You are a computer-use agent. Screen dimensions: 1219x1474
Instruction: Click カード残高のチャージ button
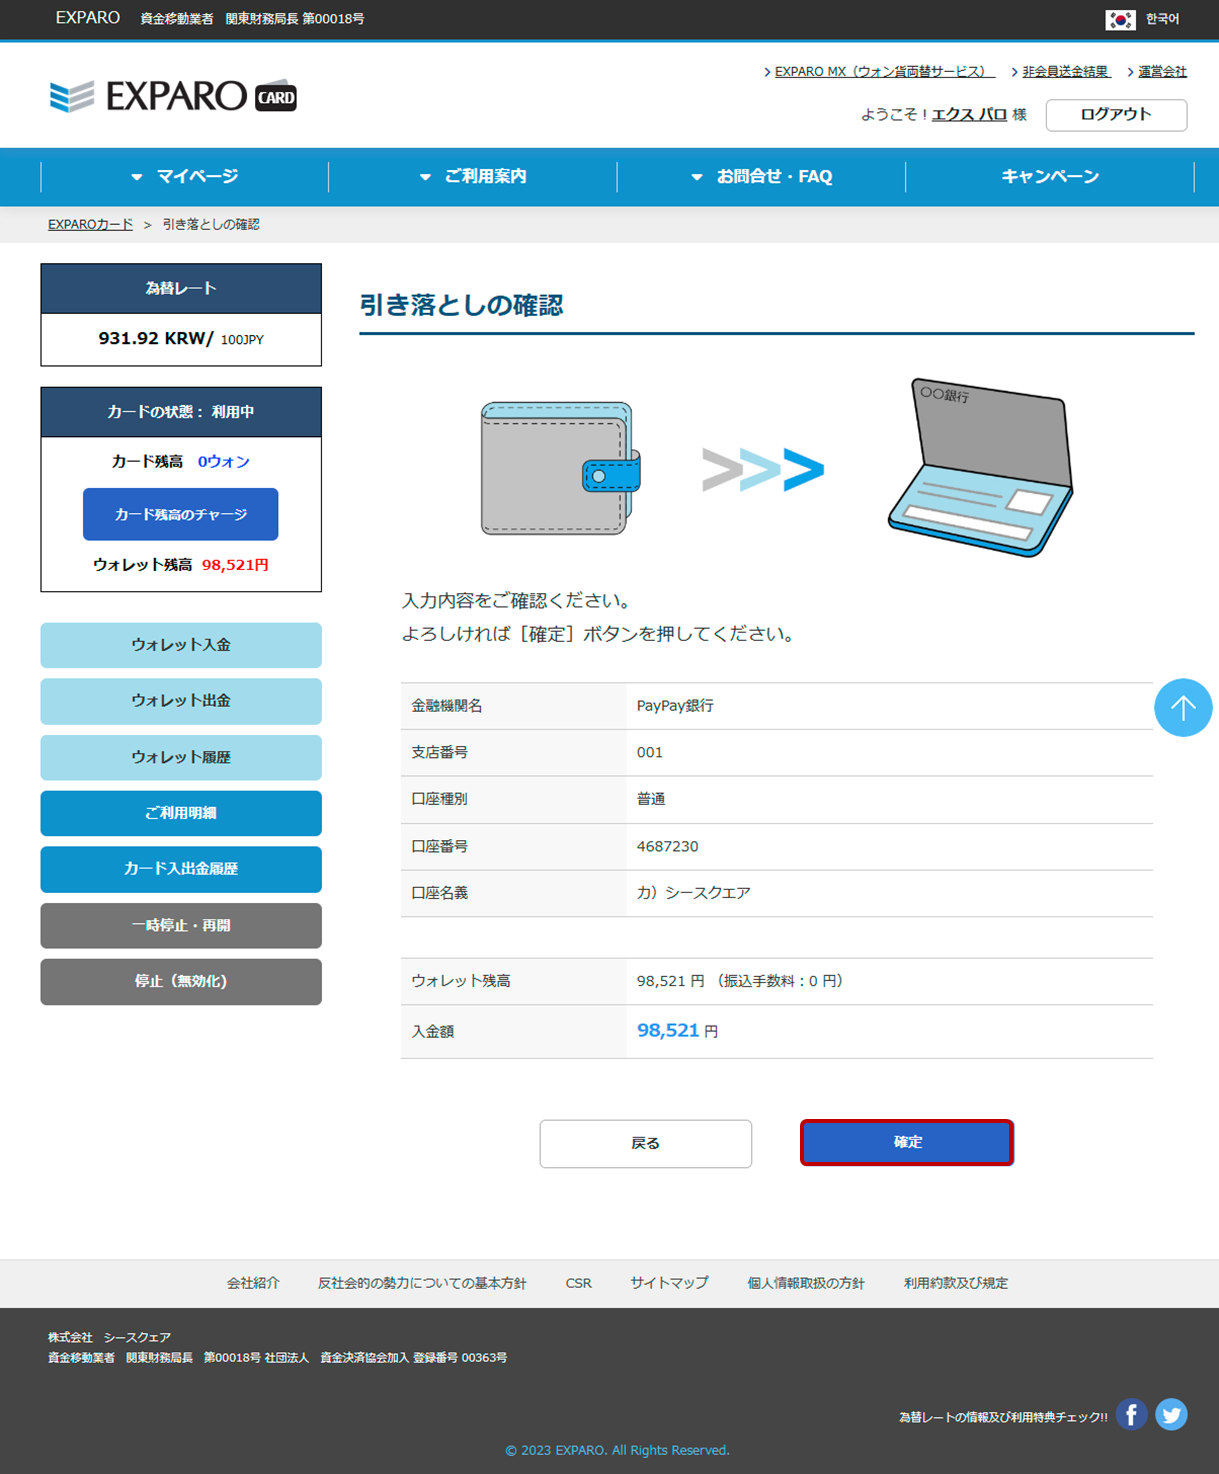pos(181,514)
